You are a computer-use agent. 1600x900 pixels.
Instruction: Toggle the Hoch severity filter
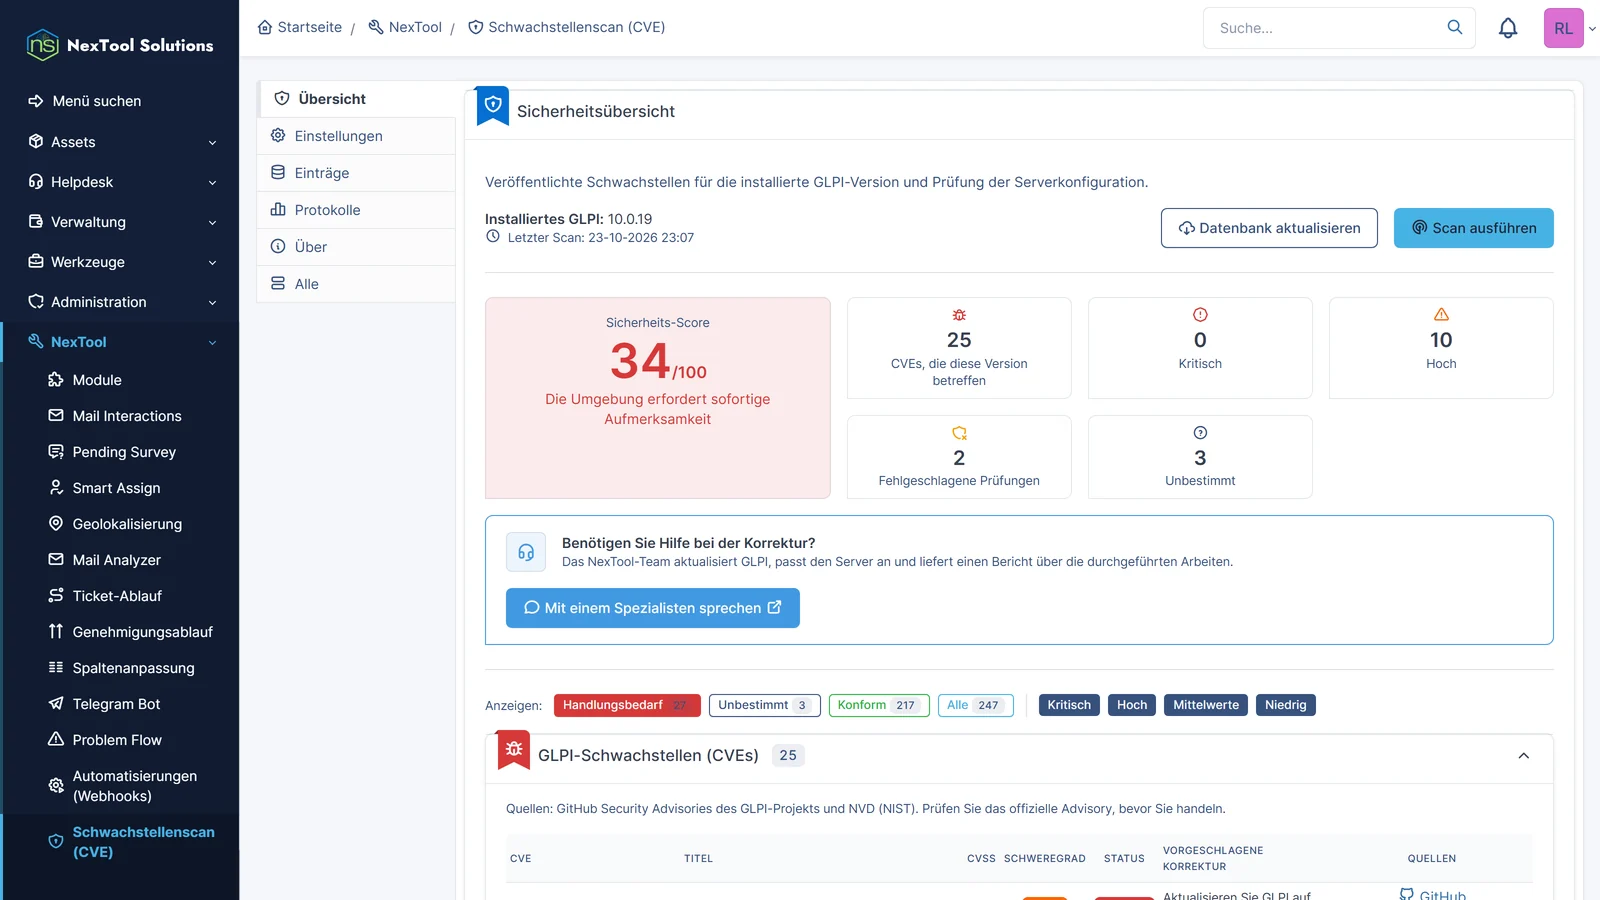pyautogui.click(x=1132, y=705)
